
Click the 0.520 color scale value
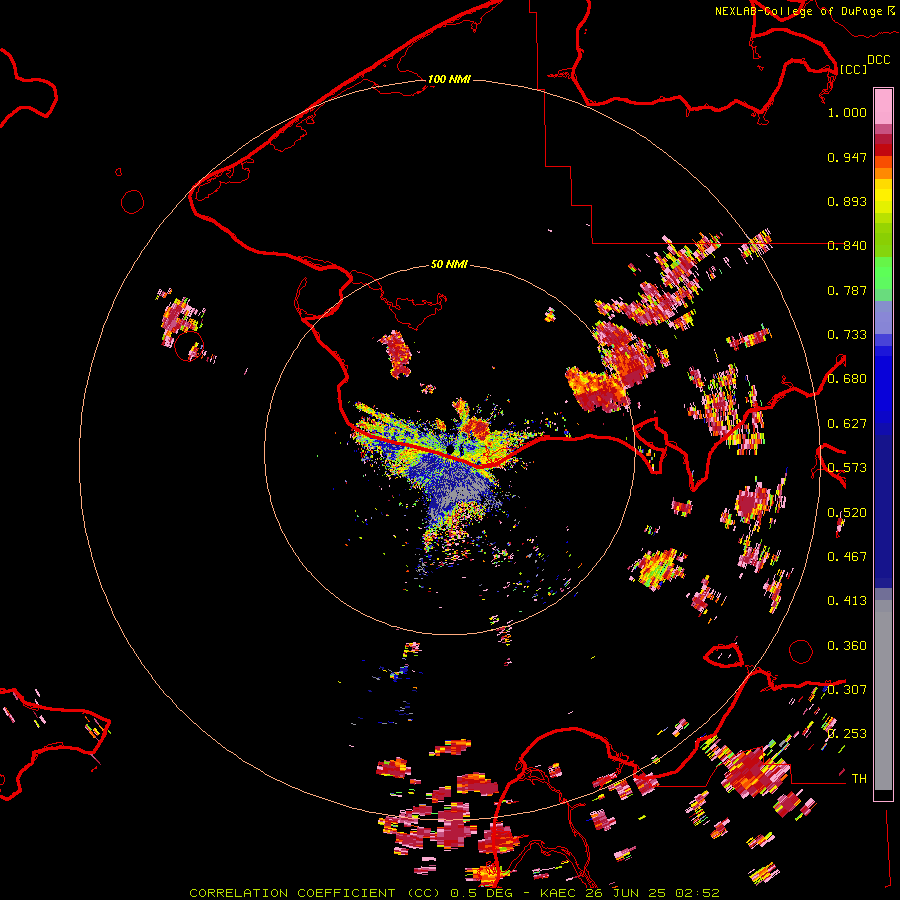pos(847,513)
